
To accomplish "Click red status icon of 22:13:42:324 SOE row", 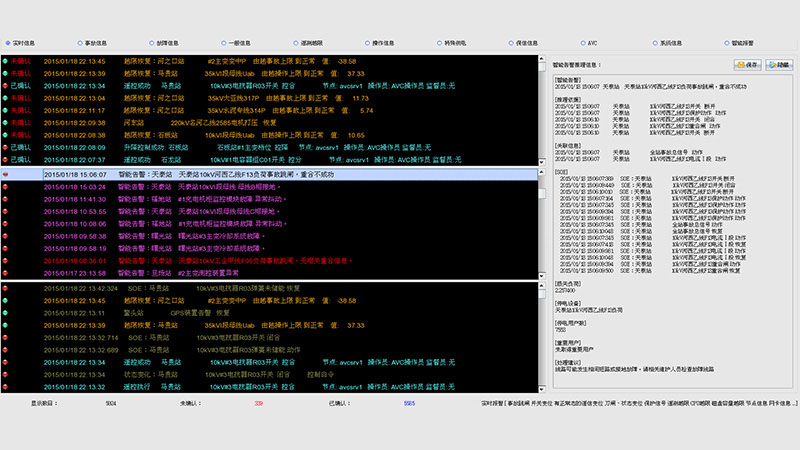I will 5,287.
